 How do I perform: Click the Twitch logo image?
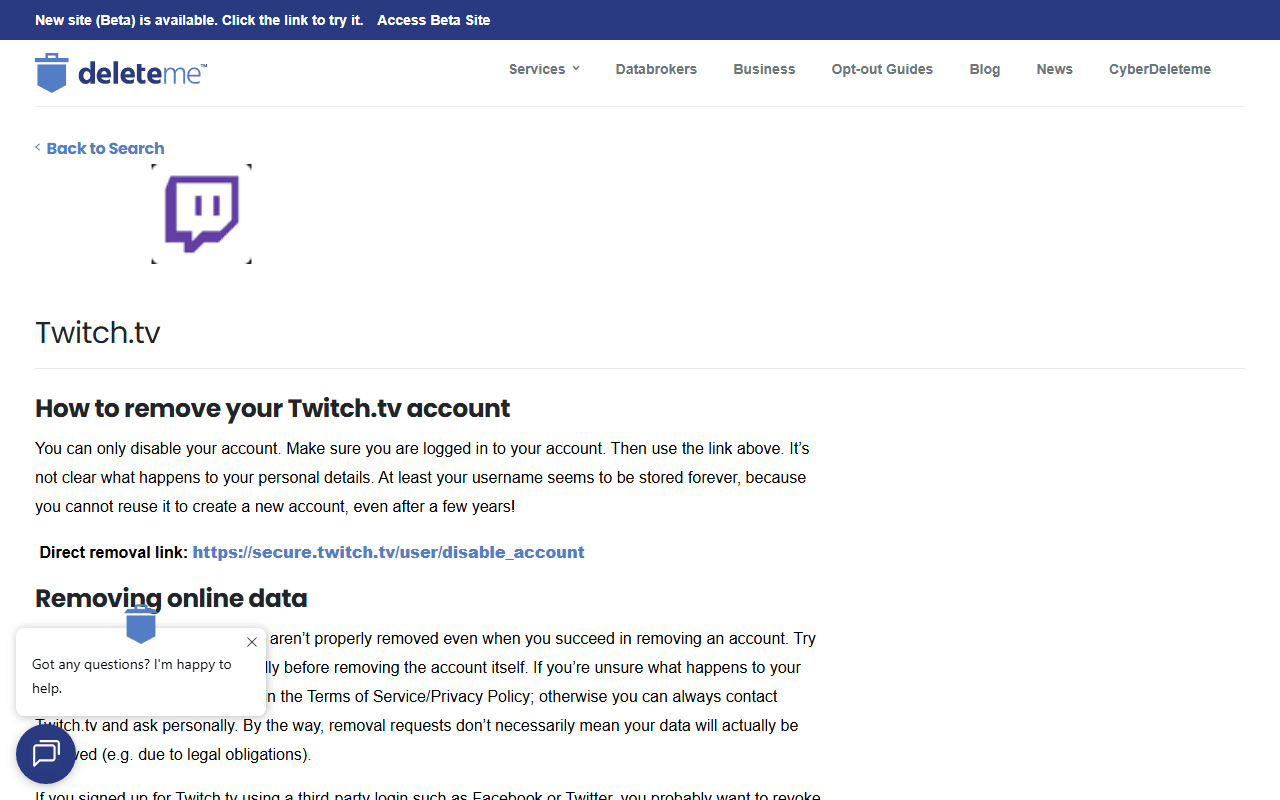point(201,214)
